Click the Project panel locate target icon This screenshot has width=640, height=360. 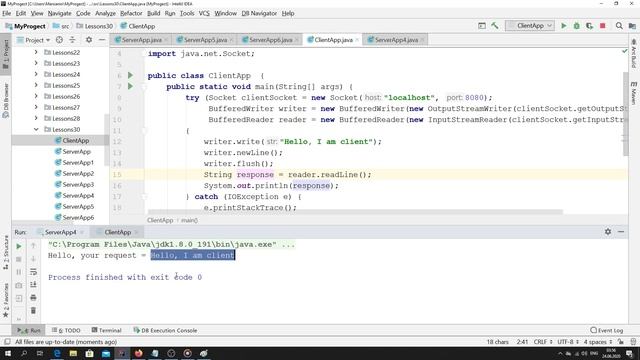pyautogui.click(x=59, y=40)
